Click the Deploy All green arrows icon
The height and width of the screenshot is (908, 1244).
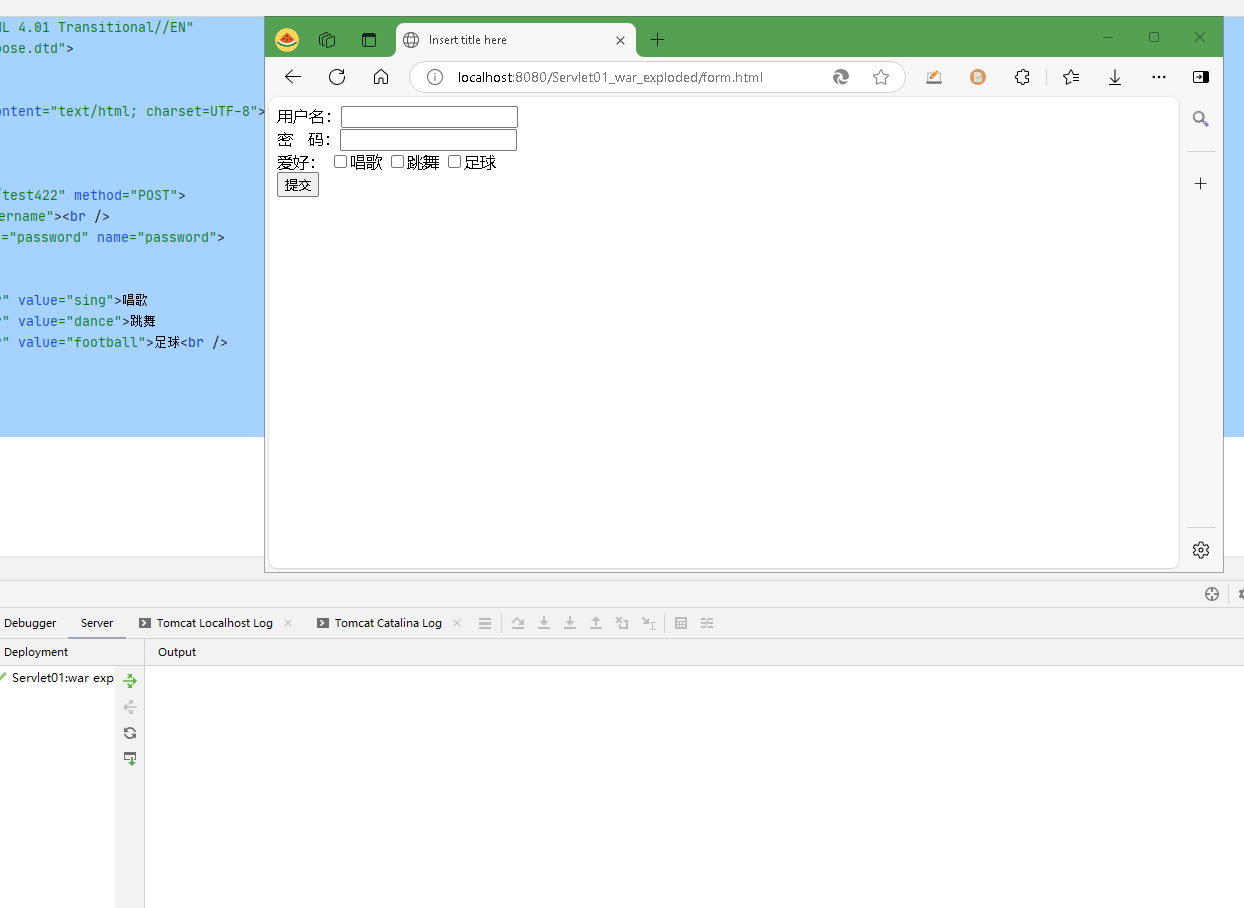[130, 681]
